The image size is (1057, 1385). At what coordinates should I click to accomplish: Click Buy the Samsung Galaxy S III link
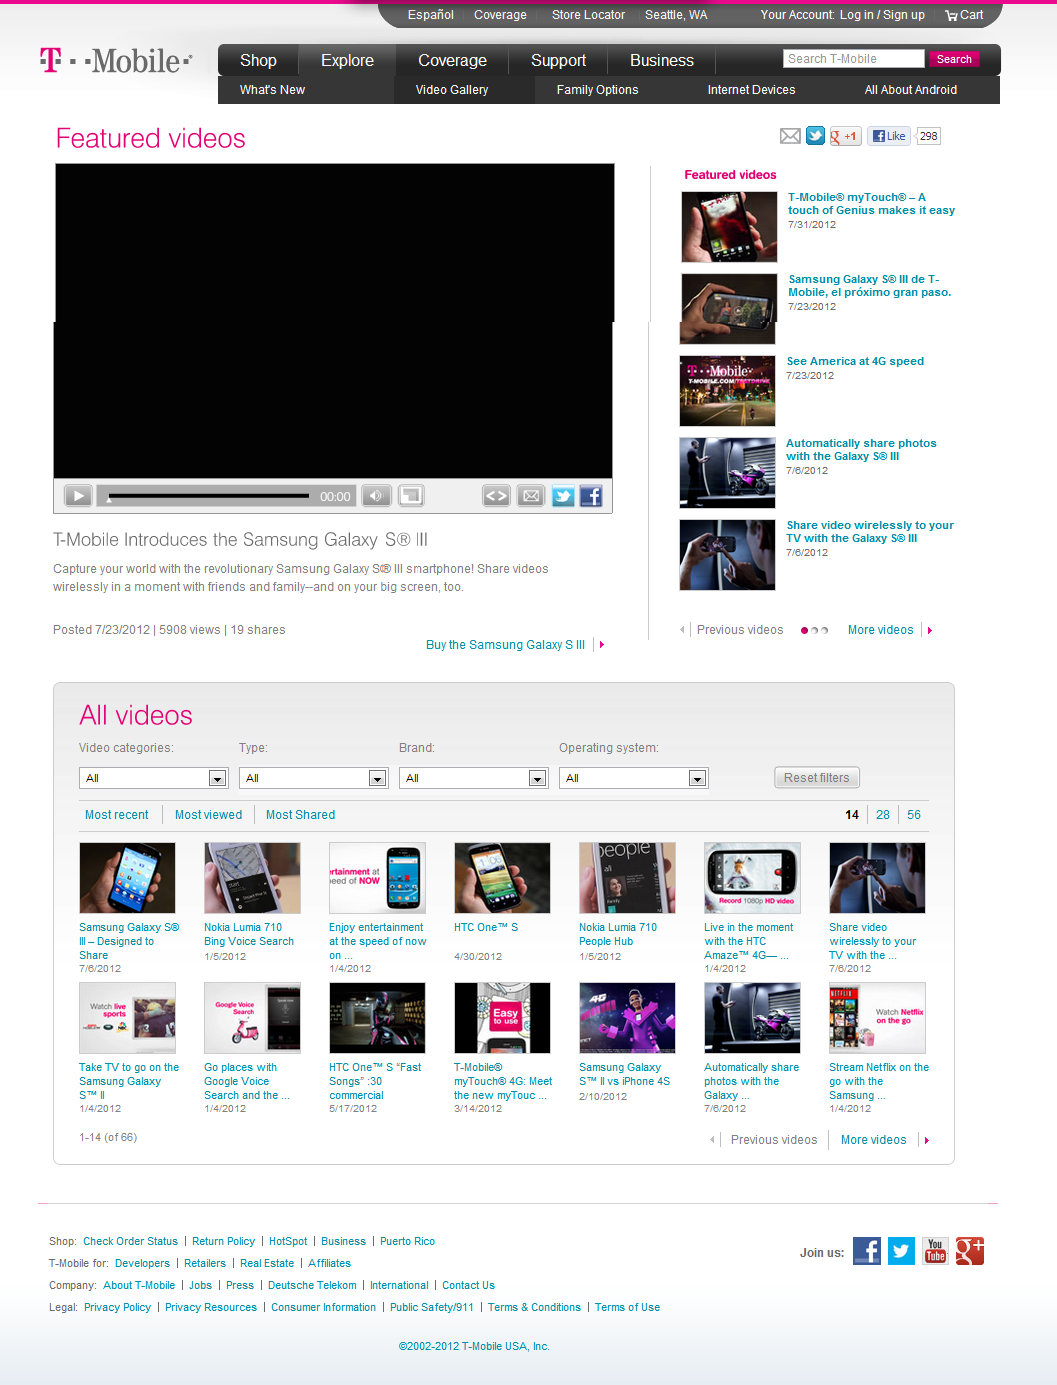click(x=505, y=645)
